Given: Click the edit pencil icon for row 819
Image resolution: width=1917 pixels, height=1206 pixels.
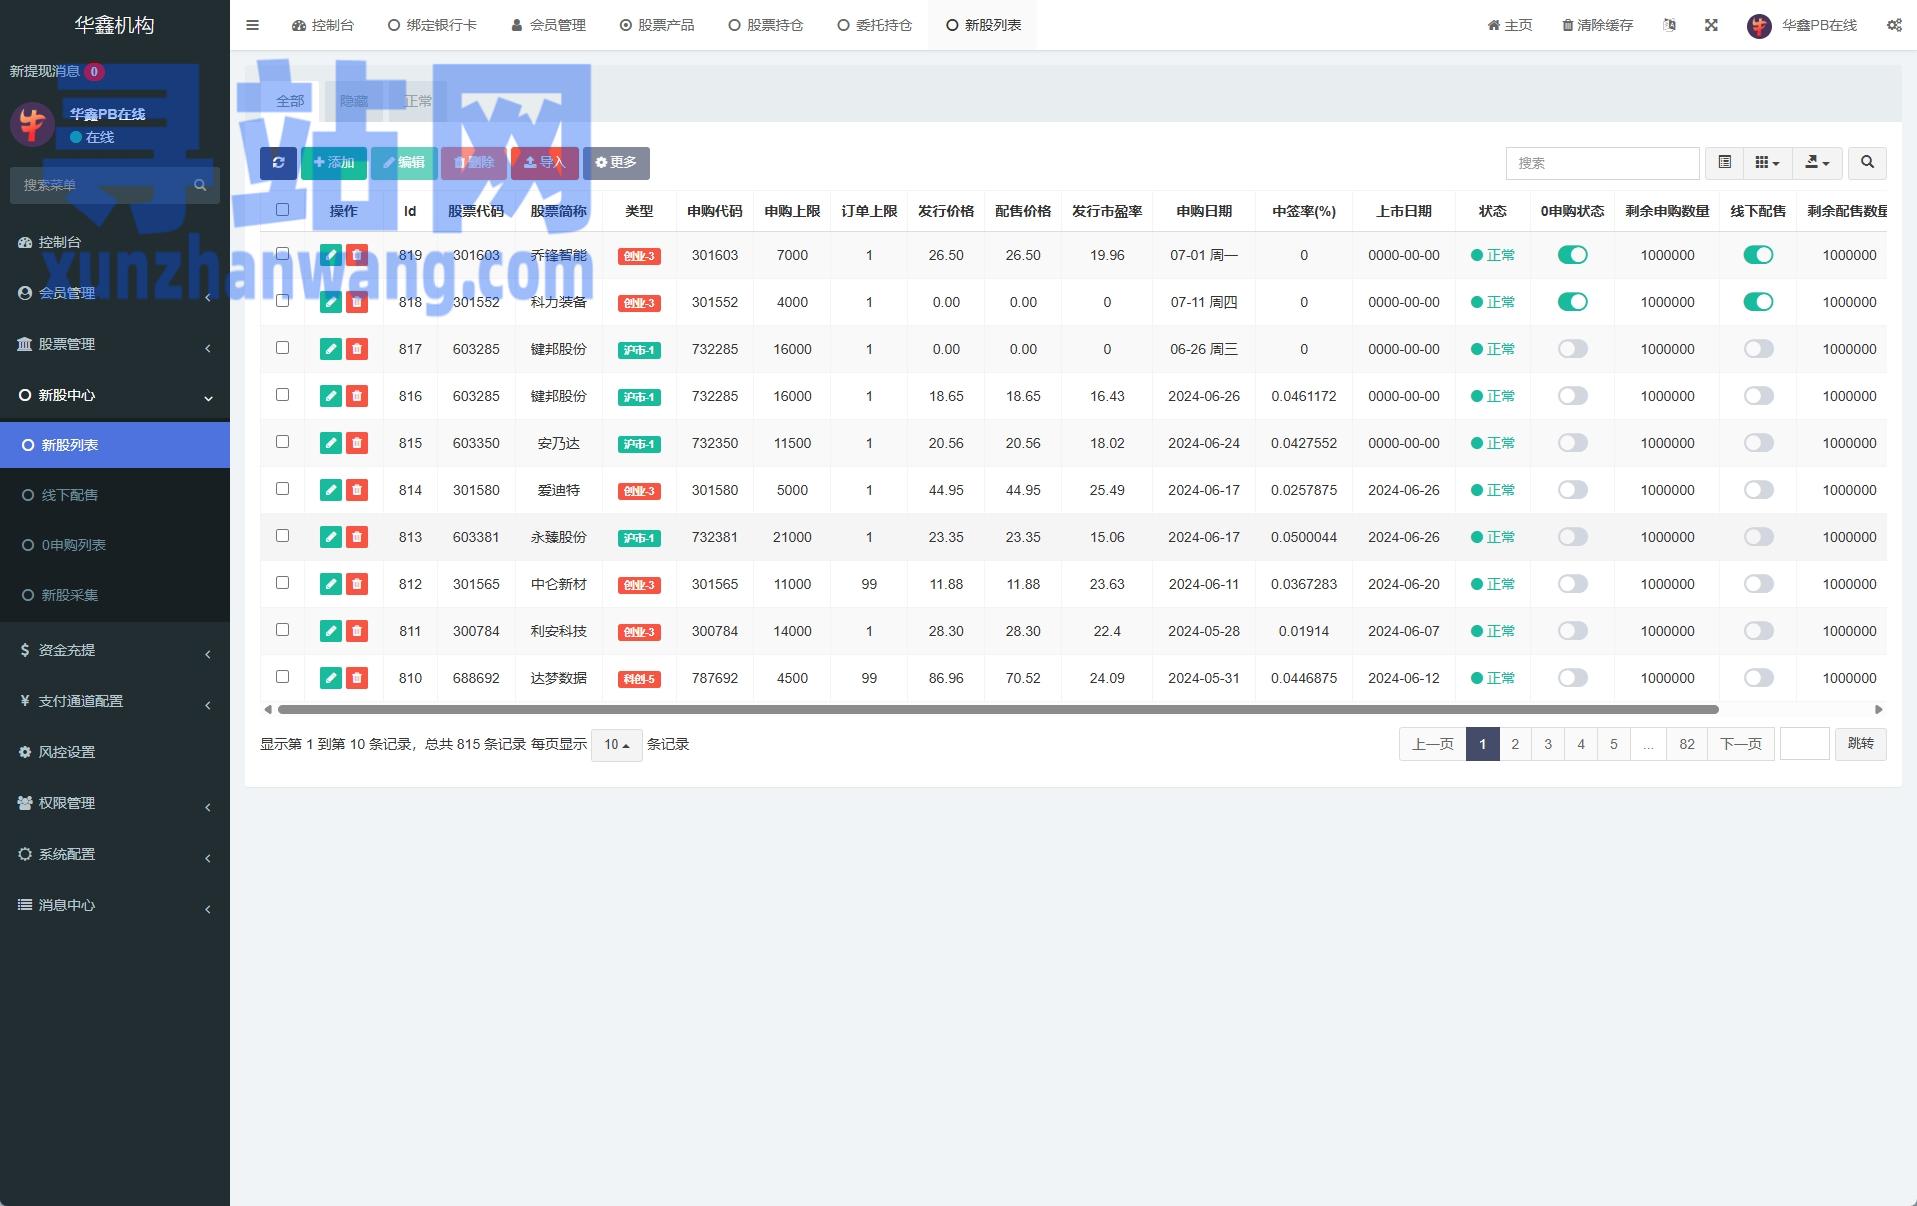Looking at the screenshot, I should coord(331,255).
